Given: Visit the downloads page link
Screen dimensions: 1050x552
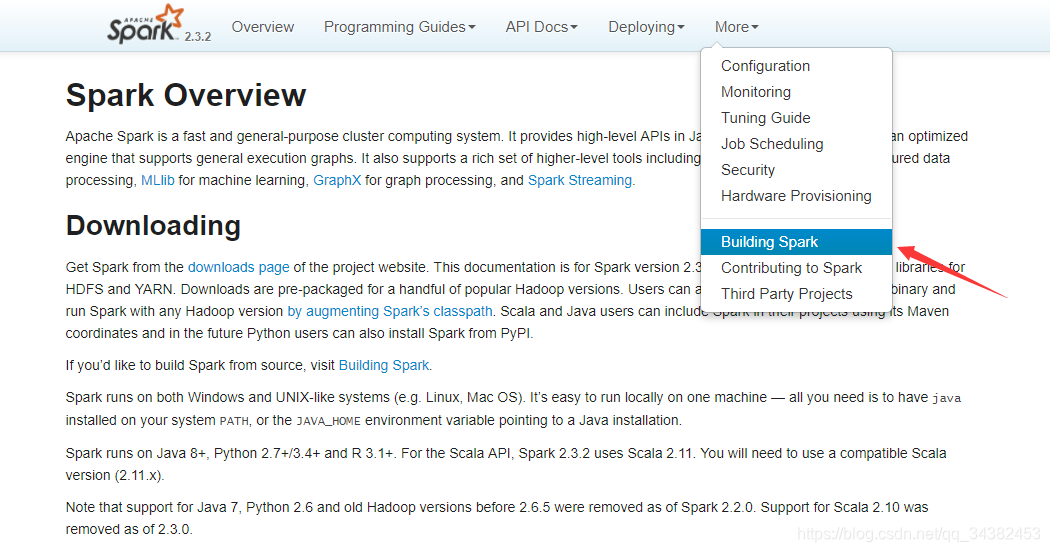Looking at the screenshot, I should pyautogui.click(x=238, y=267).
